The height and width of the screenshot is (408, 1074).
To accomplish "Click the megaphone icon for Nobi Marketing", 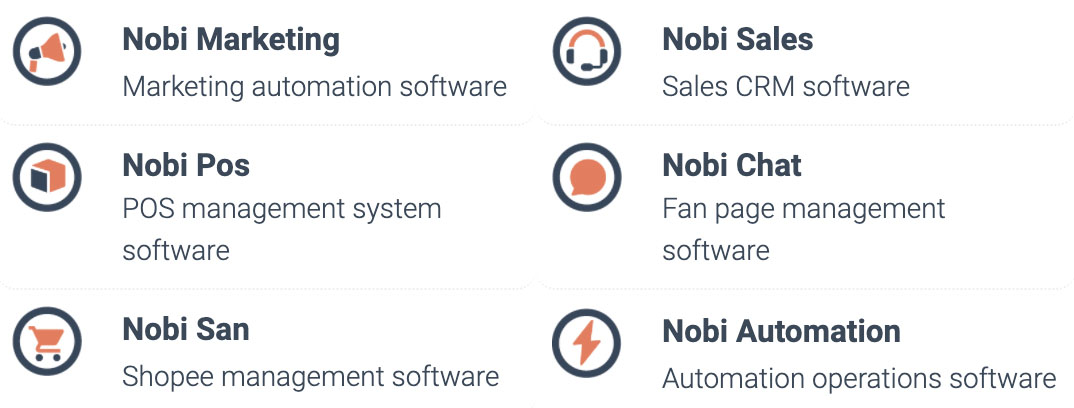I will (x=47, y=53).
